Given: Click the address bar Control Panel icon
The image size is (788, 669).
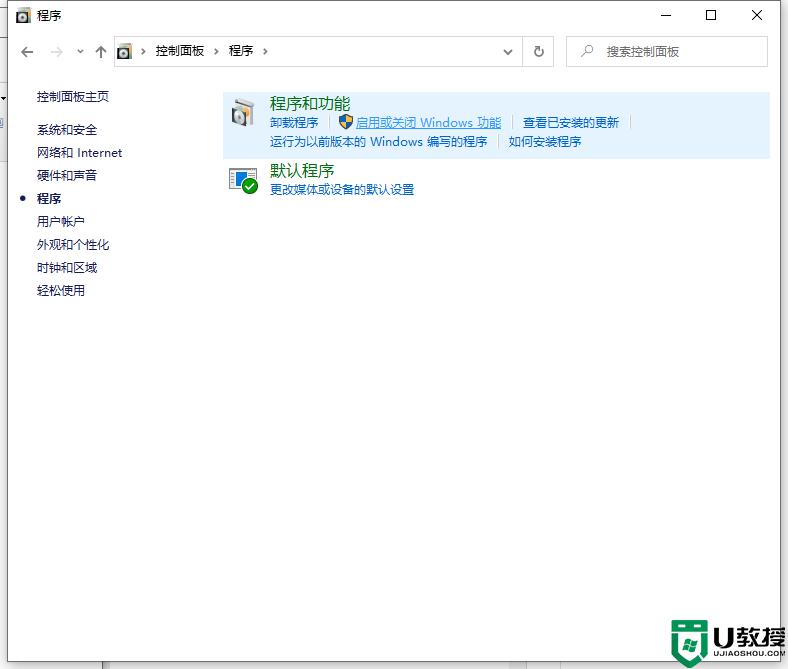Looking at the screenshot, I should coord(124,51).
